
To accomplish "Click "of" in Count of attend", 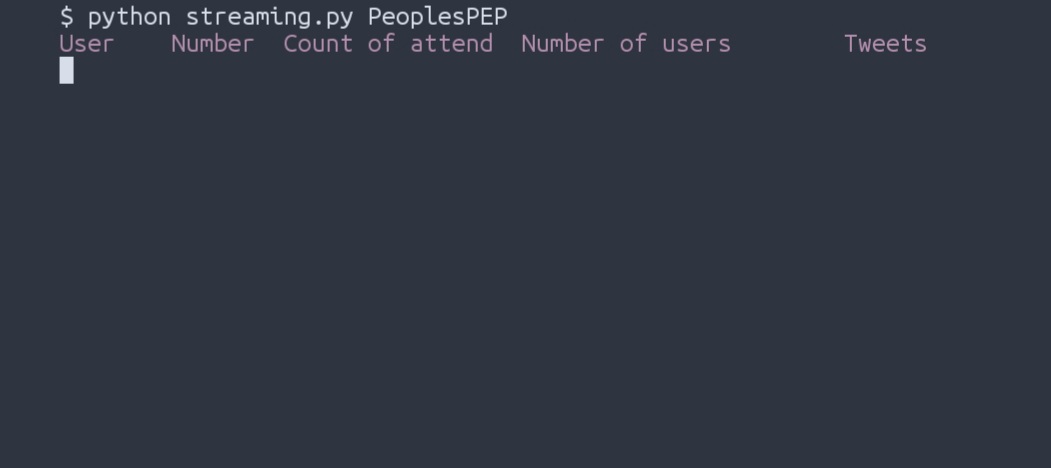I will tap(381, 44).
